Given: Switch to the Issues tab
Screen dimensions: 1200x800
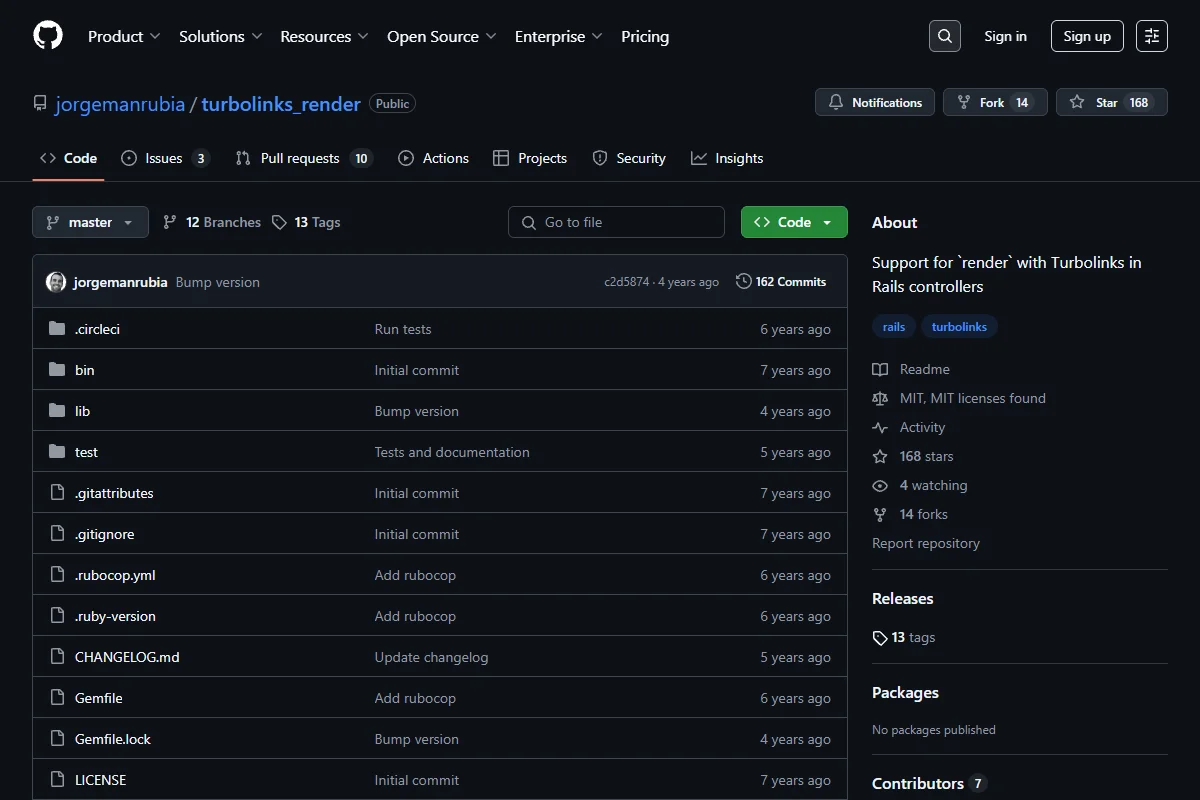Looking at the screenshot, I should (x=165, y=158).
